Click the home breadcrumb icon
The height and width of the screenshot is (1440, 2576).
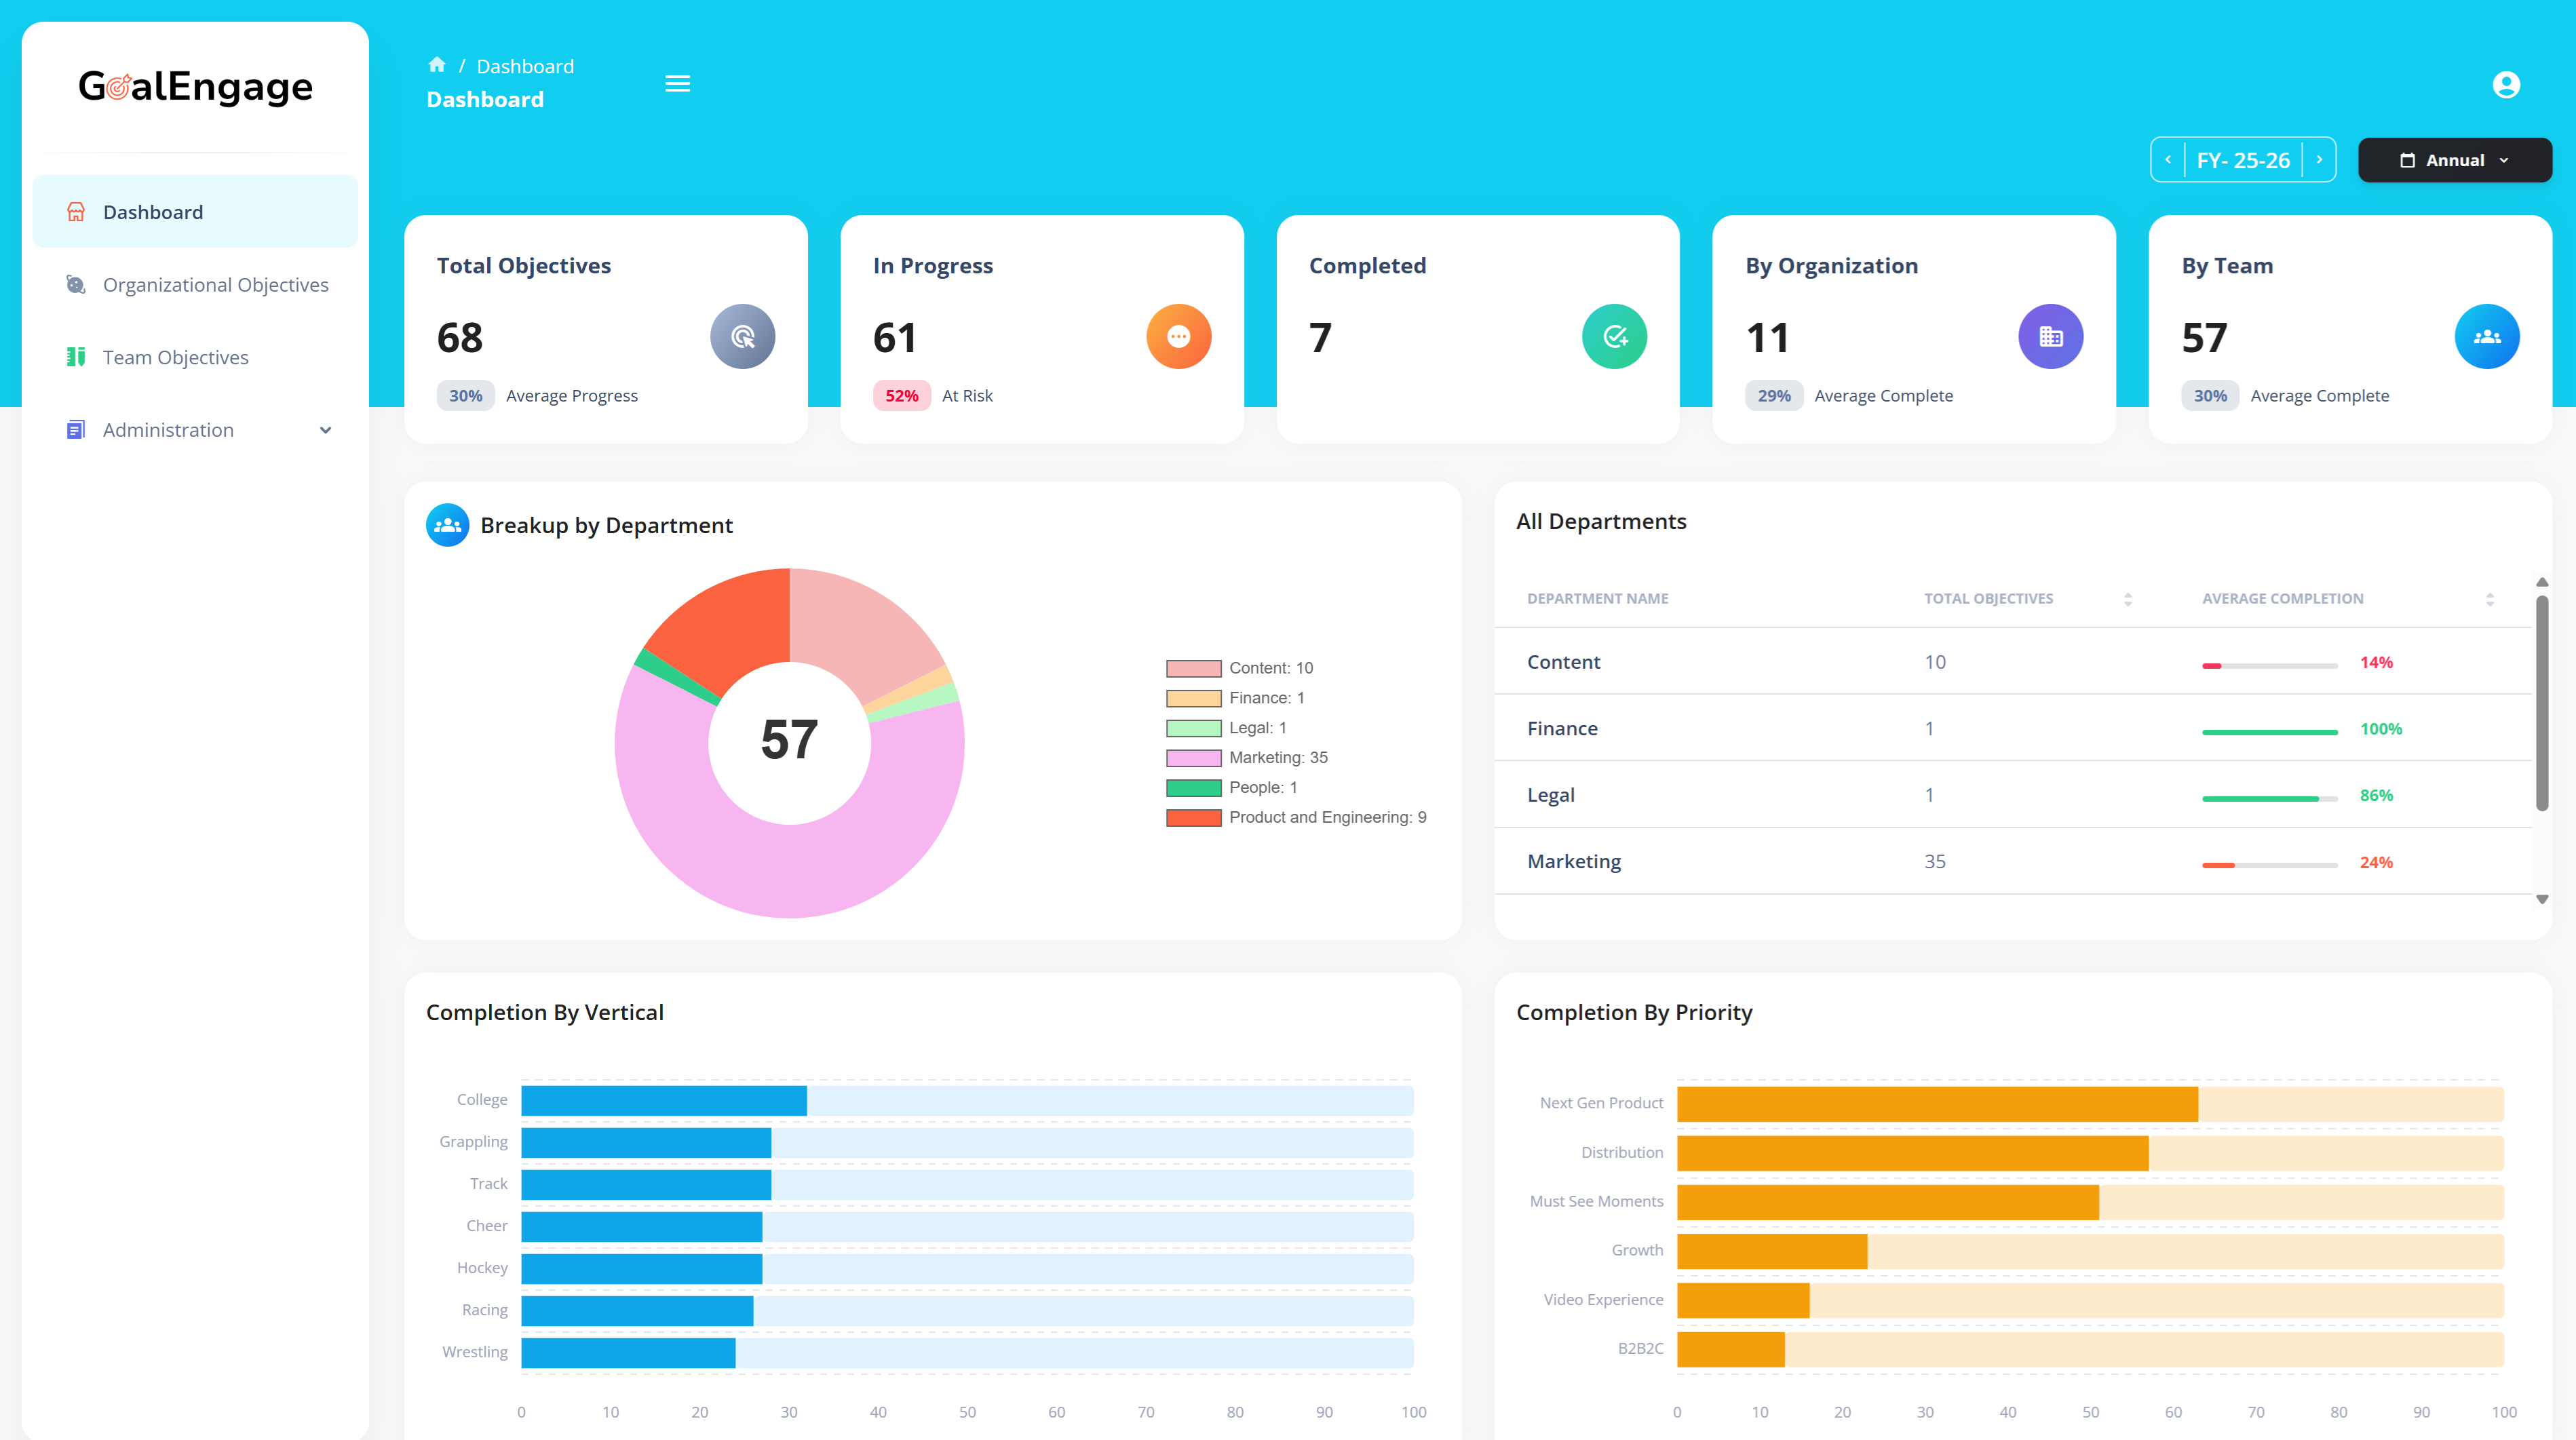pos(436,65)
